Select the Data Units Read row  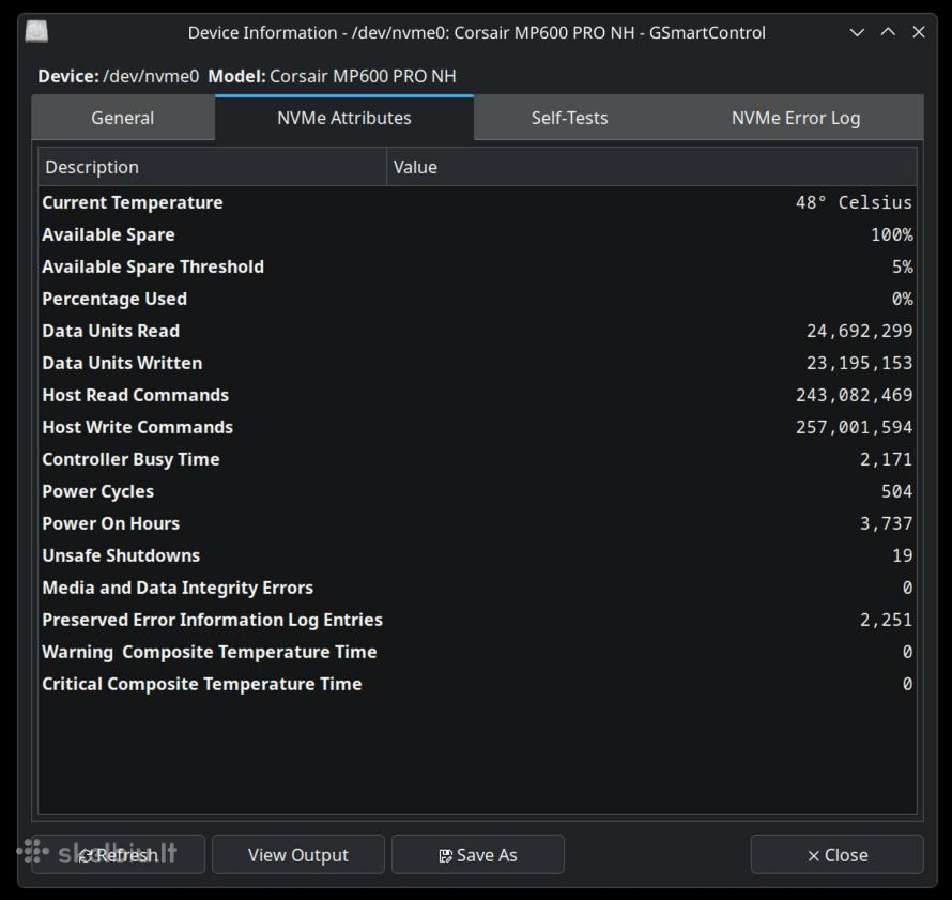(477, 331)
